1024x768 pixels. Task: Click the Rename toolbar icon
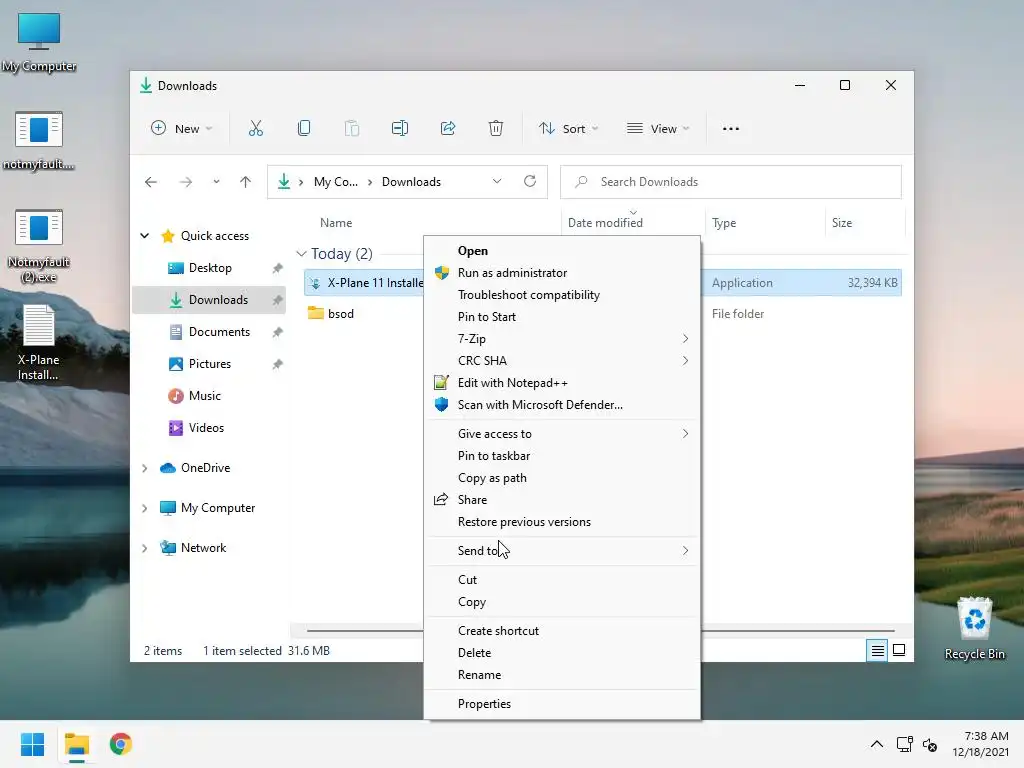coord(400,129)
